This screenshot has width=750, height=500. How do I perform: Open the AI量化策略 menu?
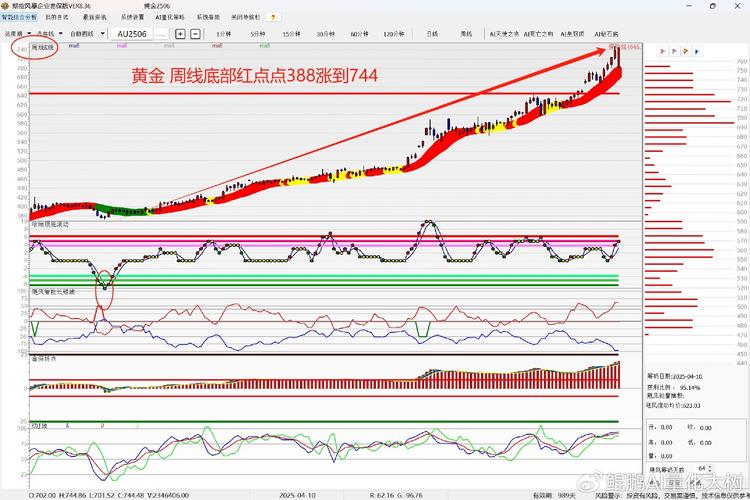click(x=170, y=17)
